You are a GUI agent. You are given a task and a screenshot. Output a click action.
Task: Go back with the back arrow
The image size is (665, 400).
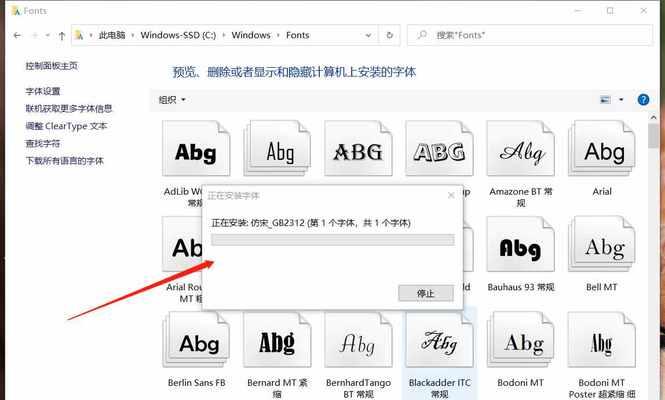click(x=17, y=36)
